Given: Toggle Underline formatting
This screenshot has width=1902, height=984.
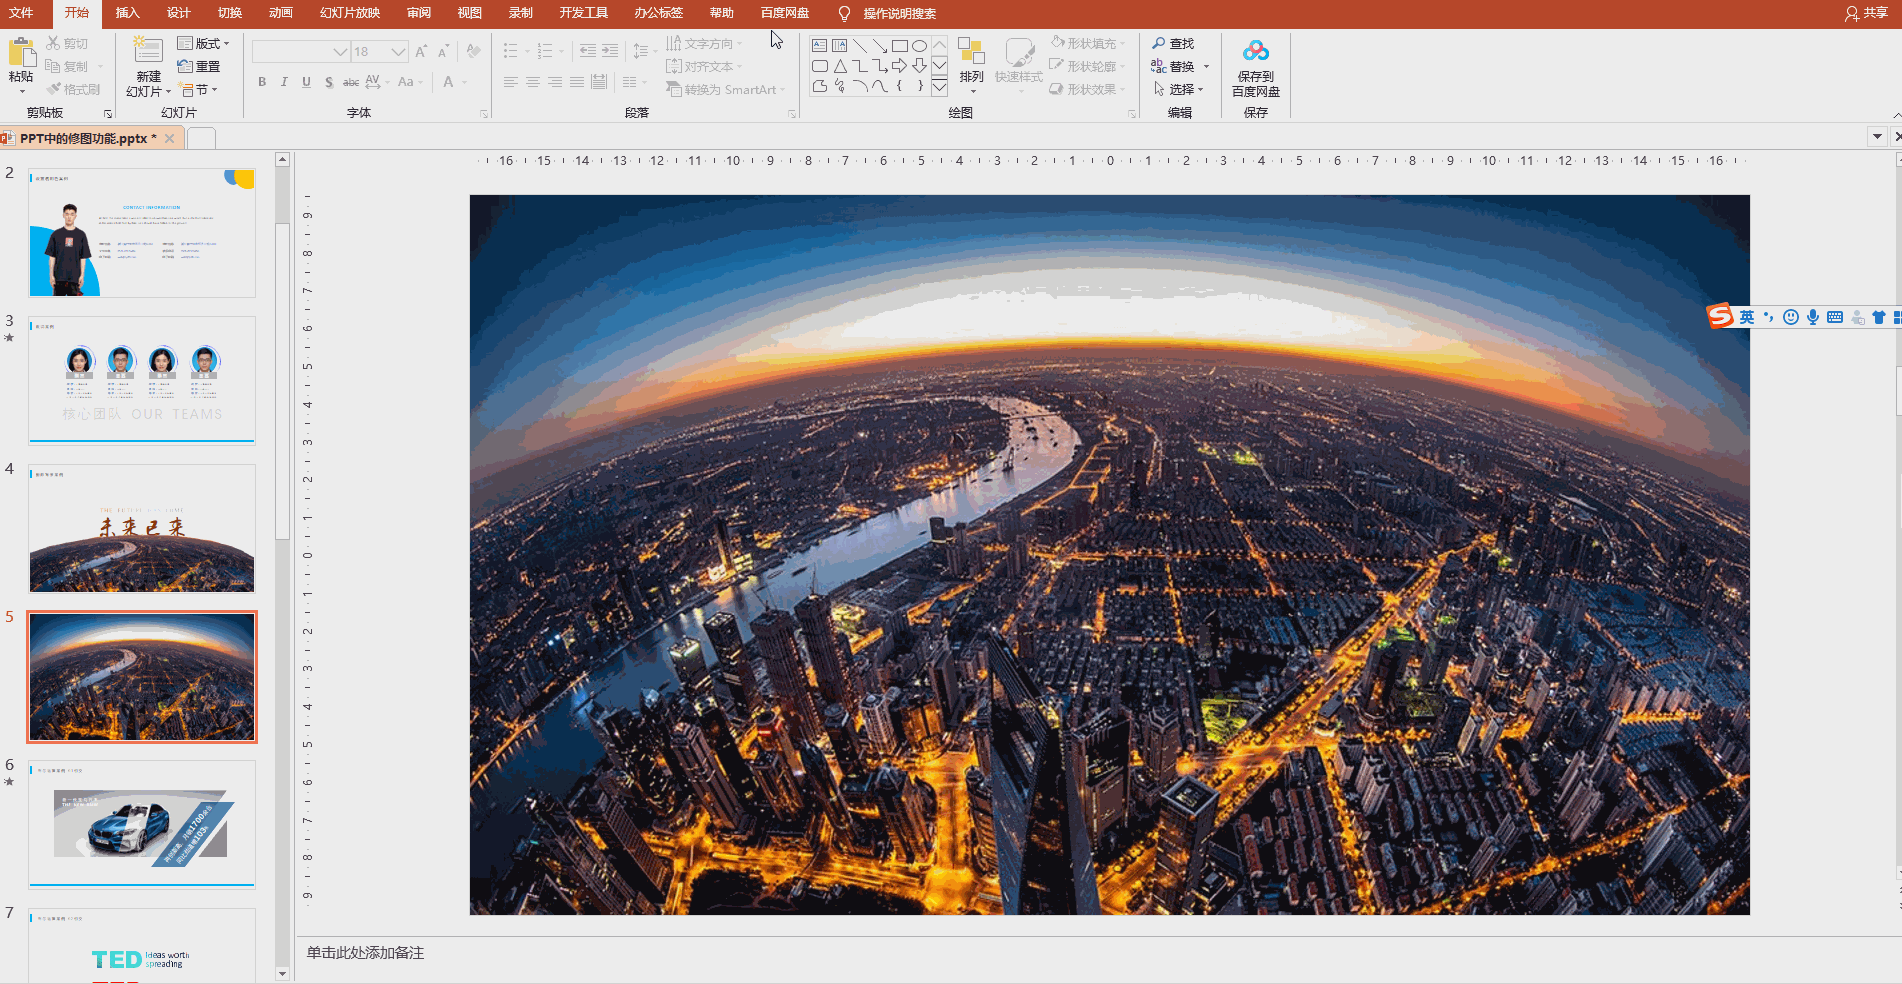Looking at the screenshot, I should click(x=306, y=82).
